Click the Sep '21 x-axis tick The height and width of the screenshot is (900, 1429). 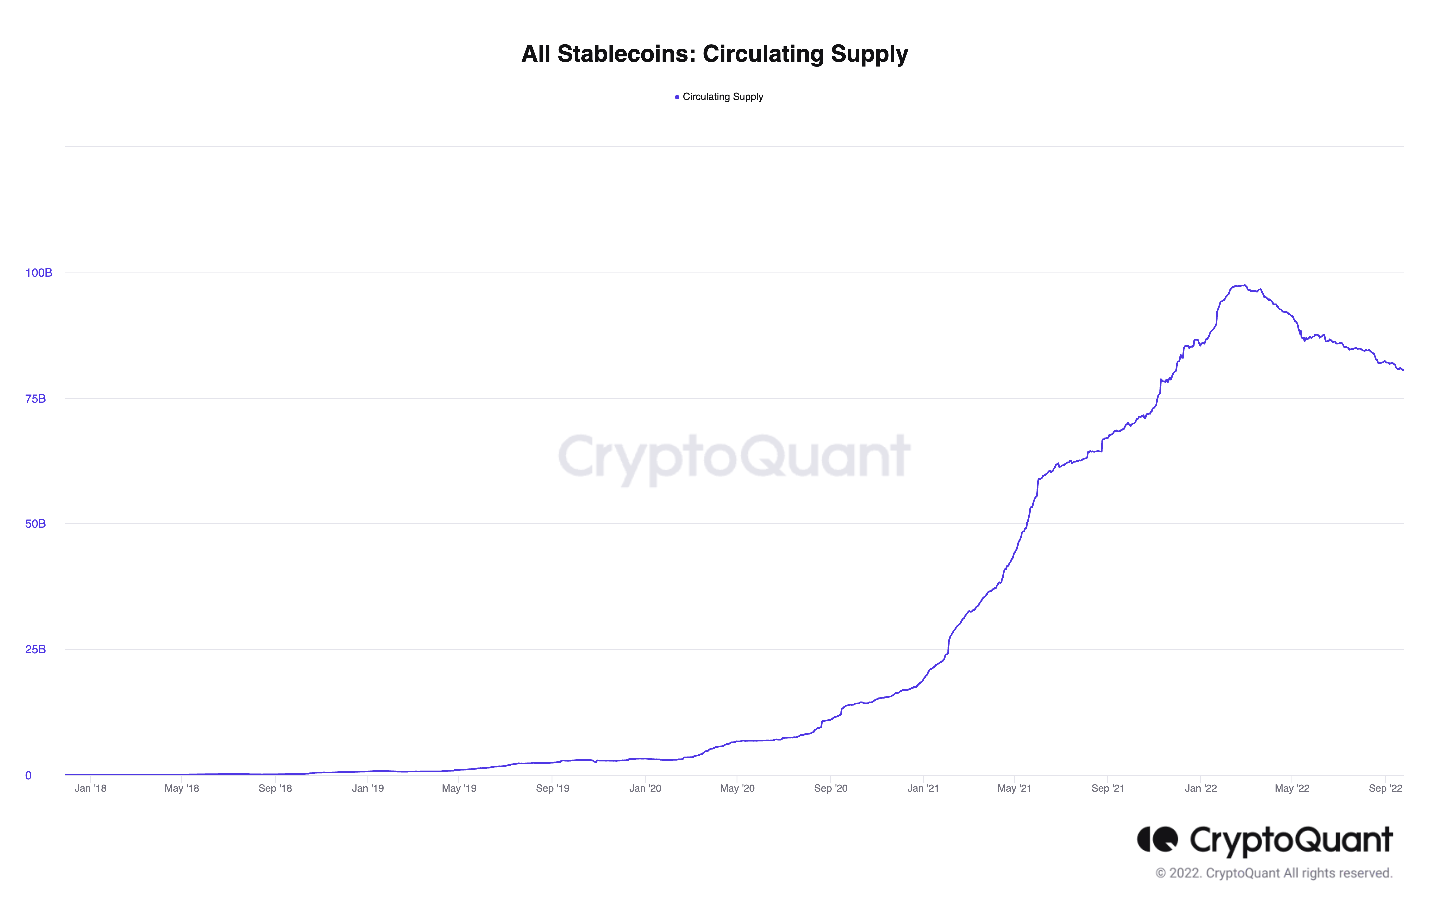click(1107, 788)
